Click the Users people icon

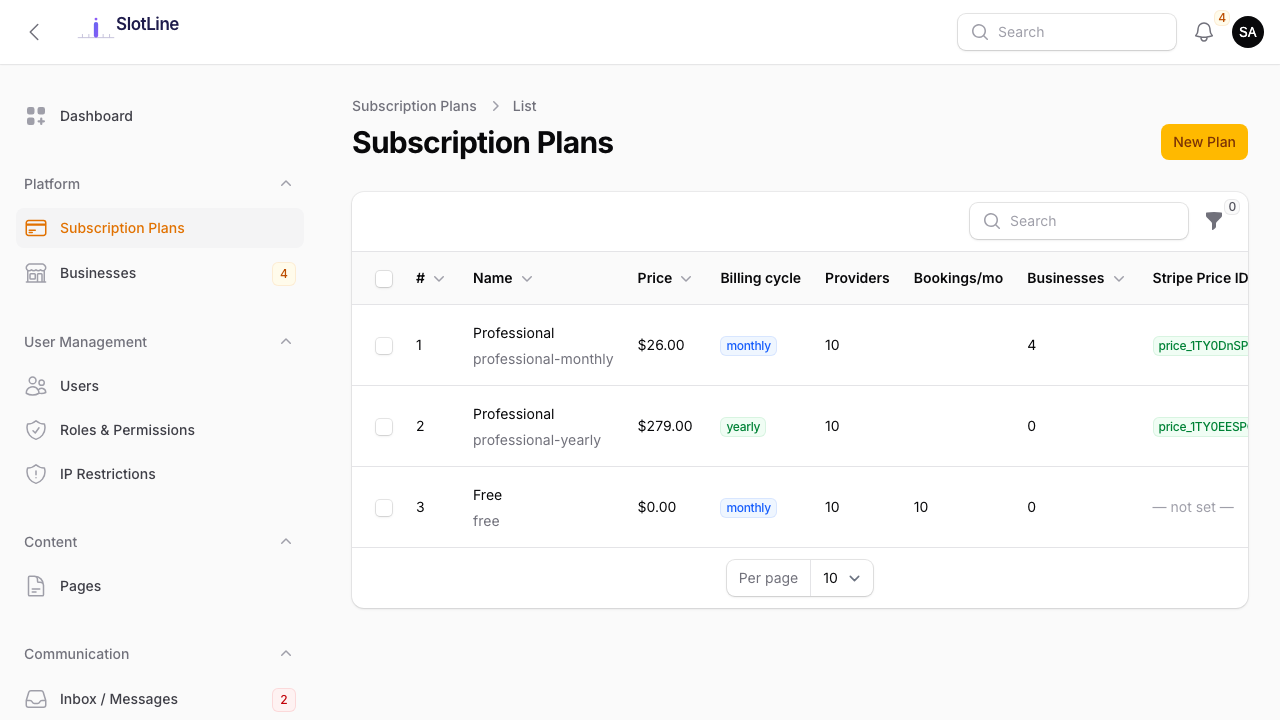point(36,386)
